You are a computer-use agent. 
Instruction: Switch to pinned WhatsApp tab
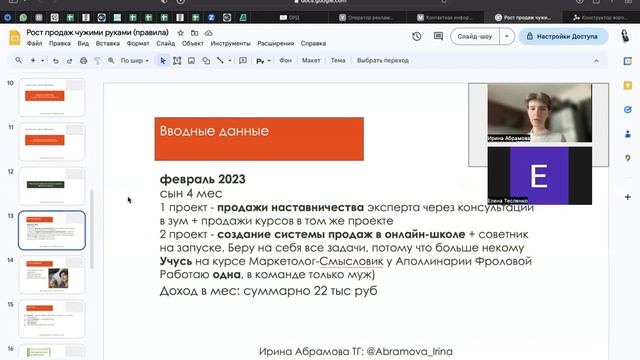(x=23, y=18)
